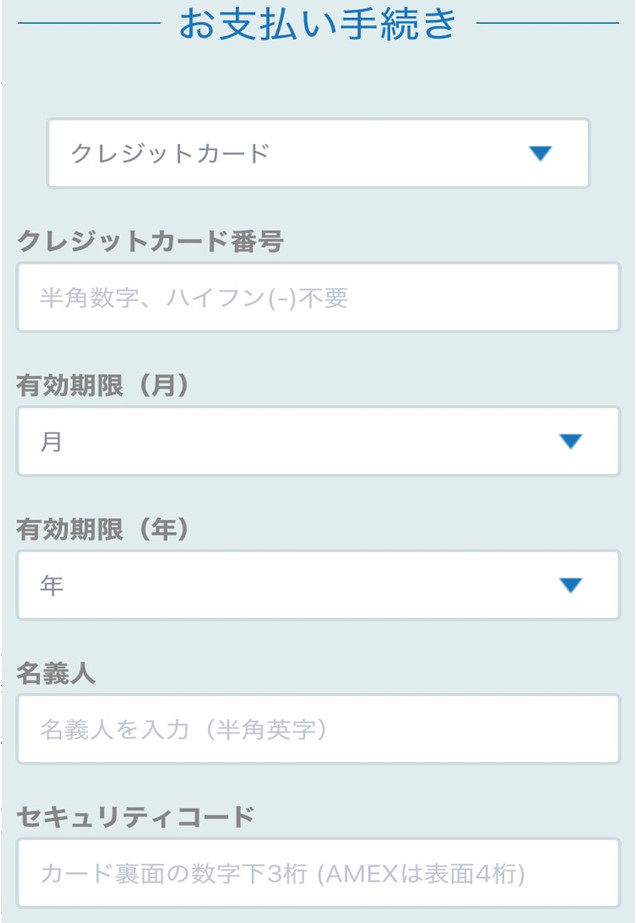Click the クレジットカード番号 field label
Image resolution: width=636 pixels, height=923 pixels.
(149, 241)
